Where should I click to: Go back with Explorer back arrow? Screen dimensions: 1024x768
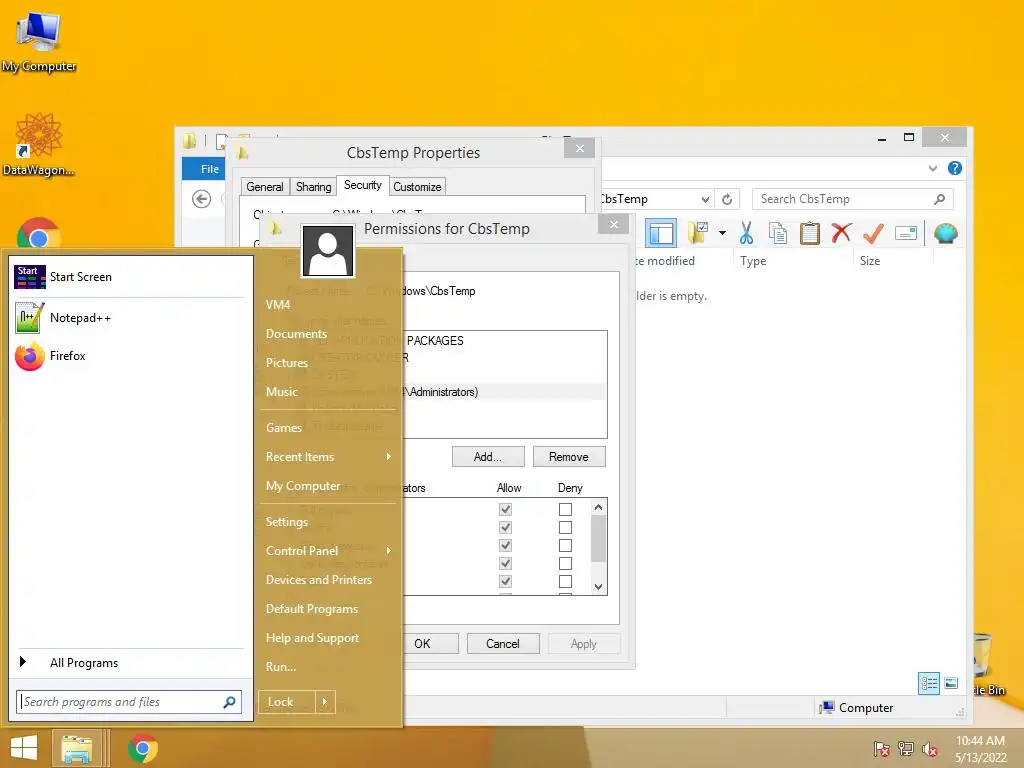[201, 199]
